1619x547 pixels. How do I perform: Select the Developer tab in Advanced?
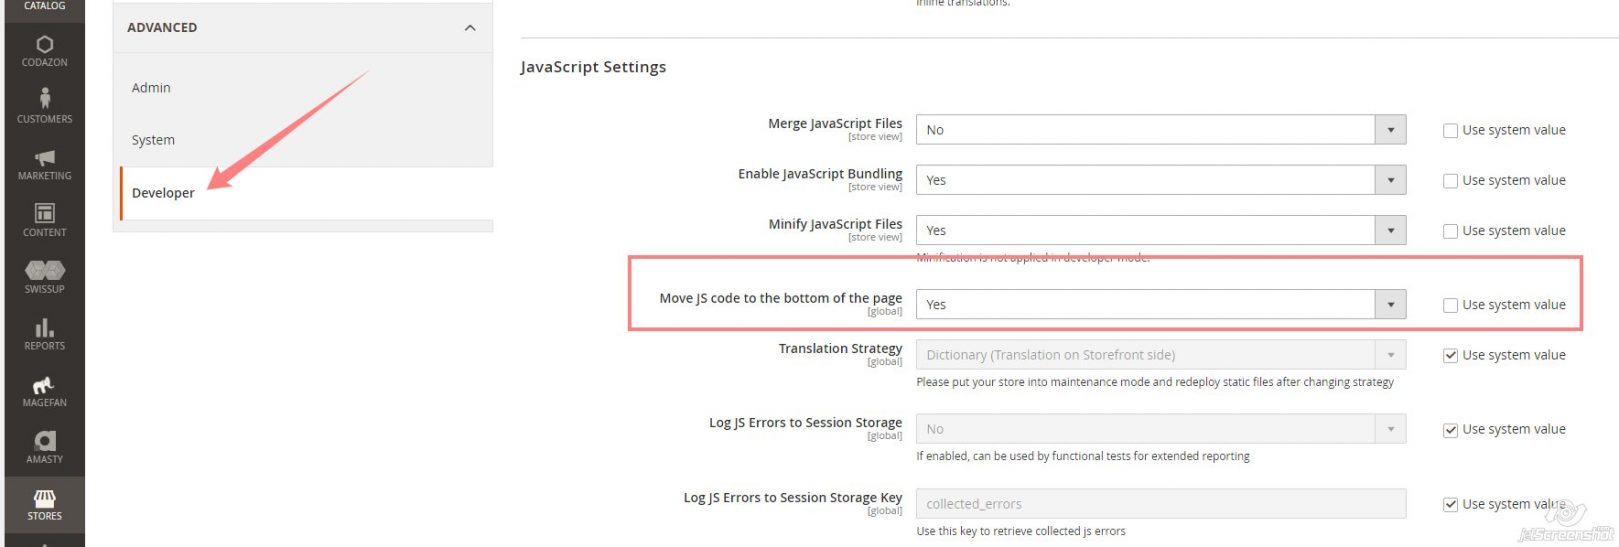[163, 193]
